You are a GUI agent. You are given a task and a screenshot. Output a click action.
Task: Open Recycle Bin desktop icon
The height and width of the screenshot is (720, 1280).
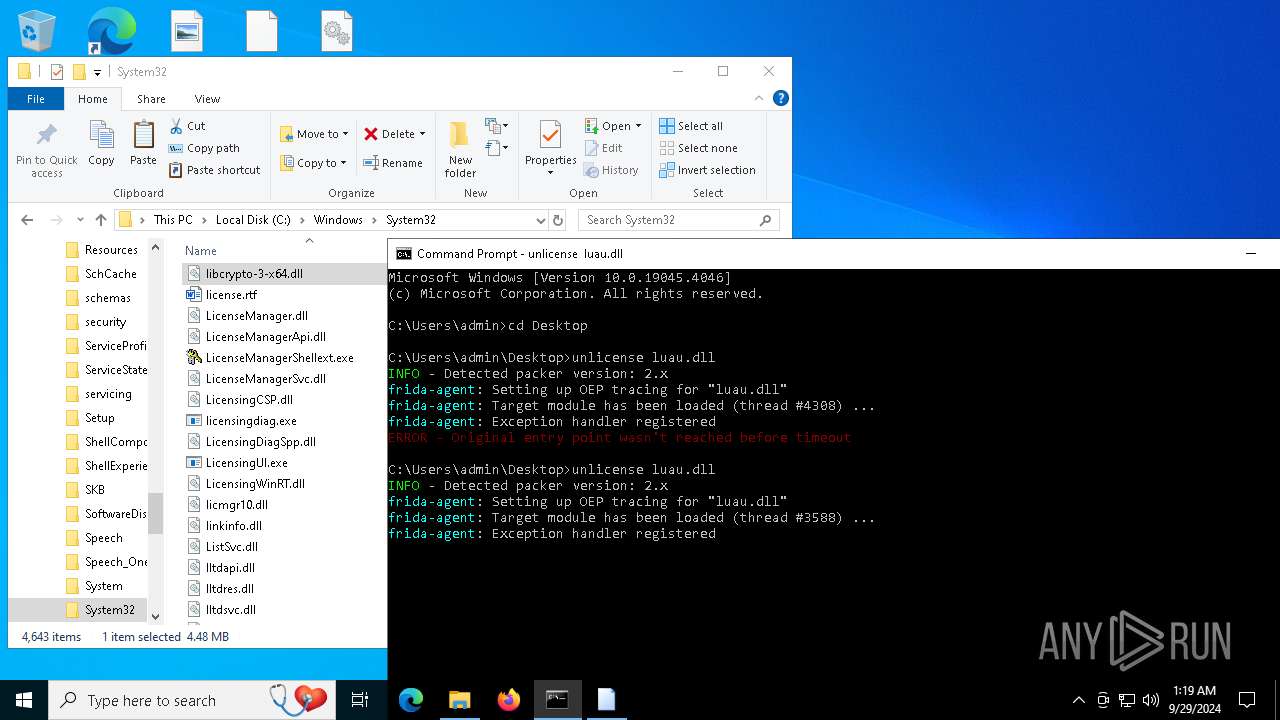tap(37, 30)
